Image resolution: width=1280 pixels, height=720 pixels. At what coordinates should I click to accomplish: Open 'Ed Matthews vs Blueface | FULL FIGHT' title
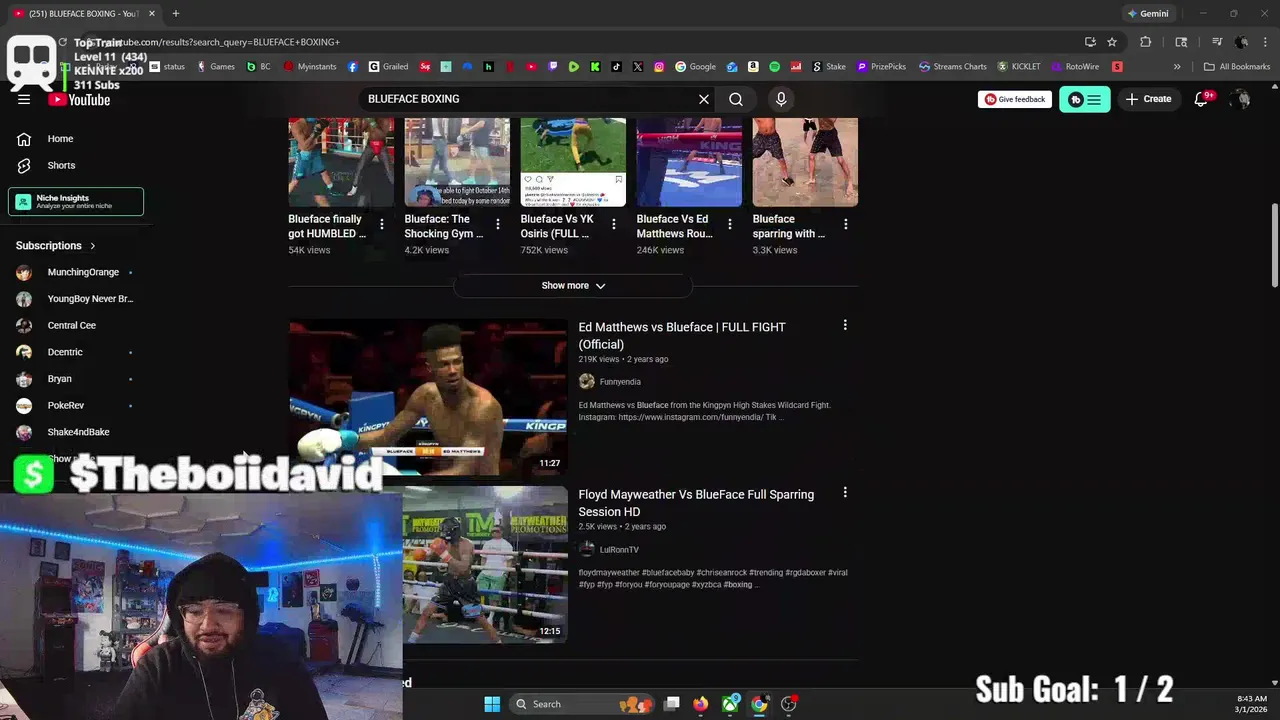pos(682,335)
